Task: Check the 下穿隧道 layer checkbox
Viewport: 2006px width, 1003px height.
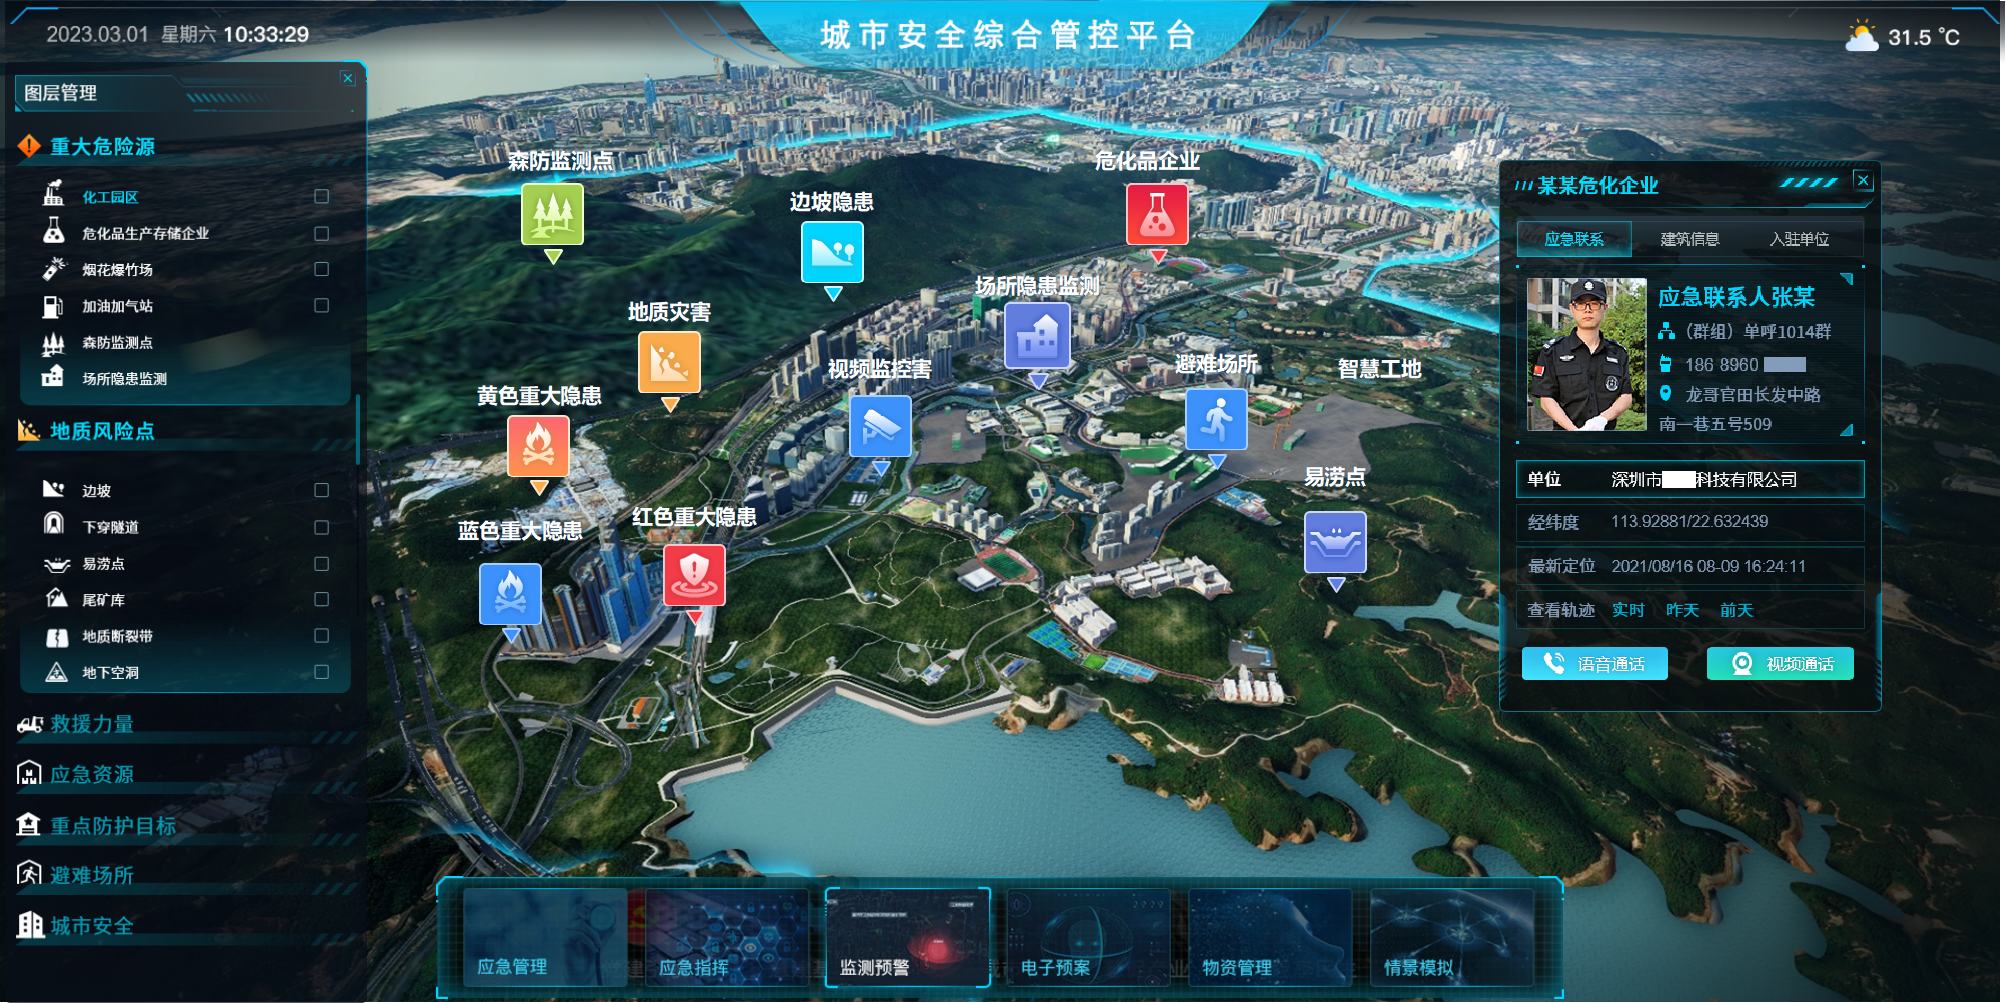Action: pyautogui.click(x=321, y=527)
